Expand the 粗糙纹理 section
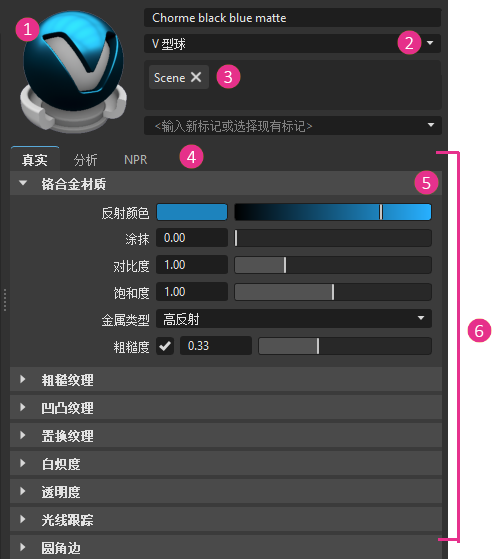The height and width of the screenshot is (559, 498). 226,379
